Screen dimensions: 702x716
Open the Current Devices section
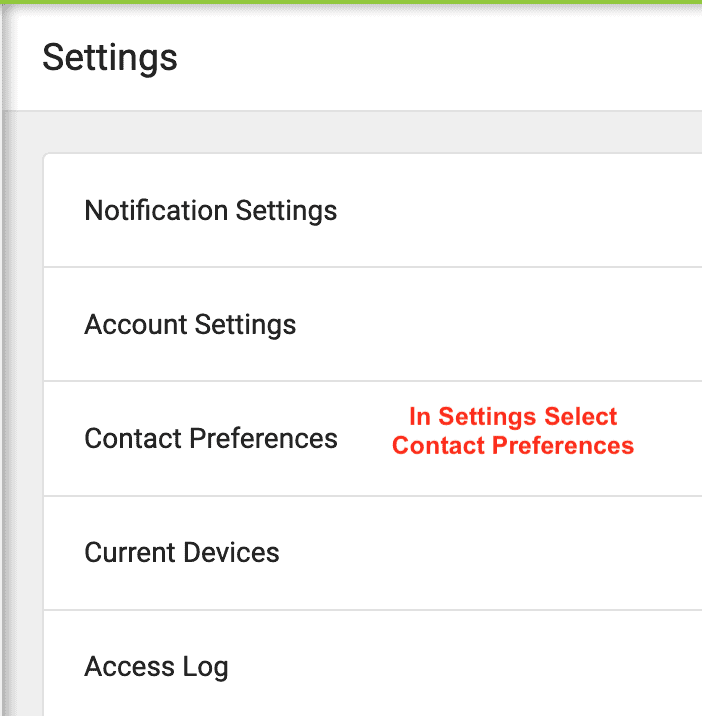pyautogui.click(x=182, y=553)
